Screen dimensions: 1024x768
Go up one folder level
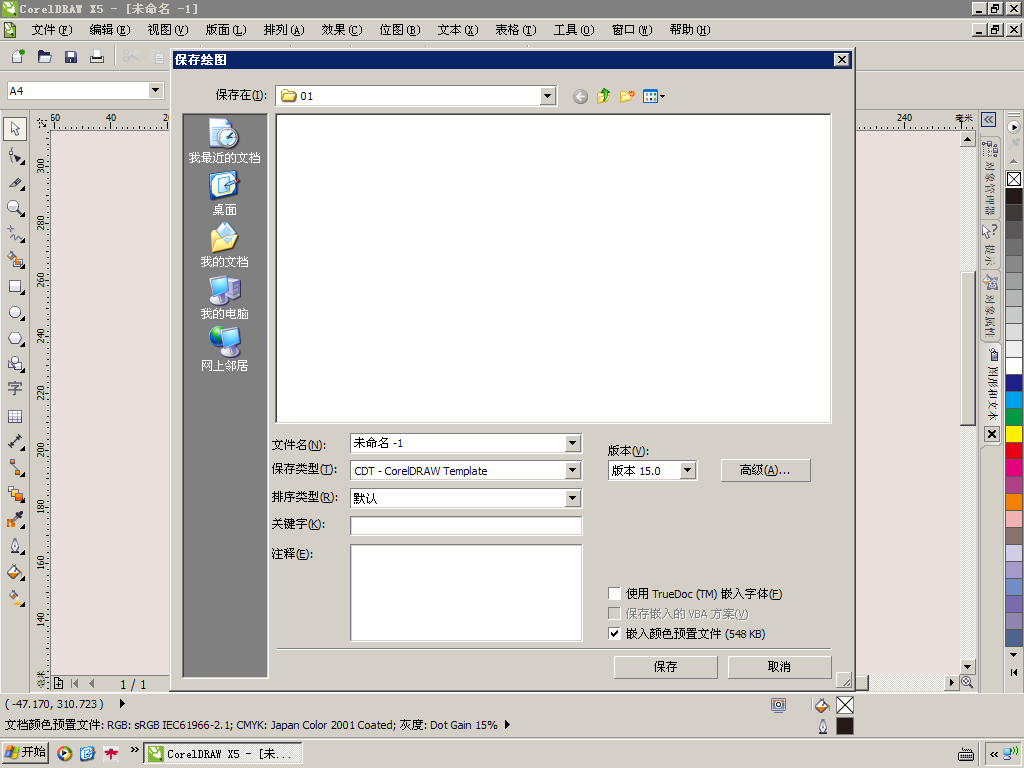pos(603,97)
